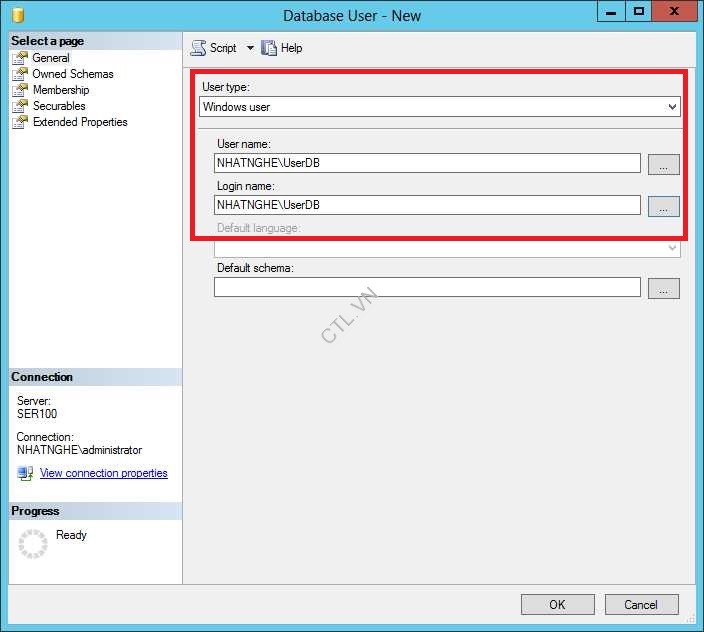Click the General page icon
Image resolution: width=704 pixels, height=632 pixels.
pyautogui.click(x=20, y=58)
